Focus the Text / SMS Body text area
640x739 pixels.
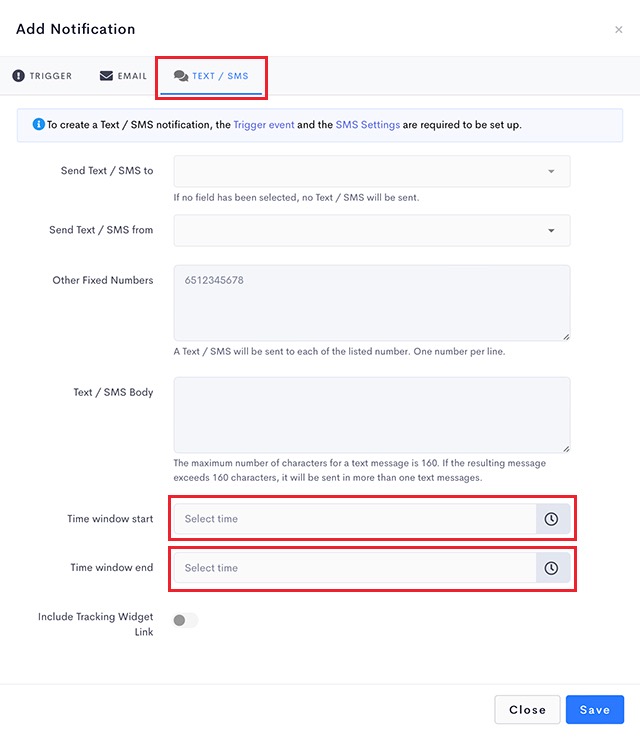tap(372, 415)
